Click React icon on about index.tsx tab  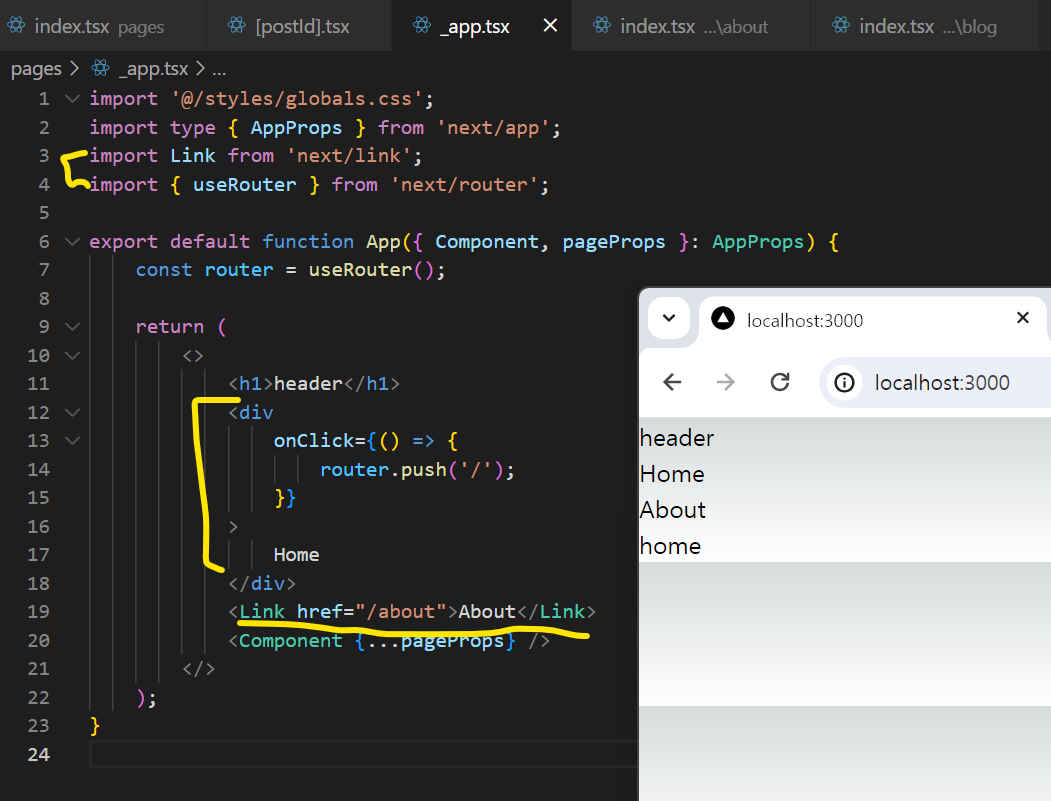pyautogui.click(x=602, y=25)
